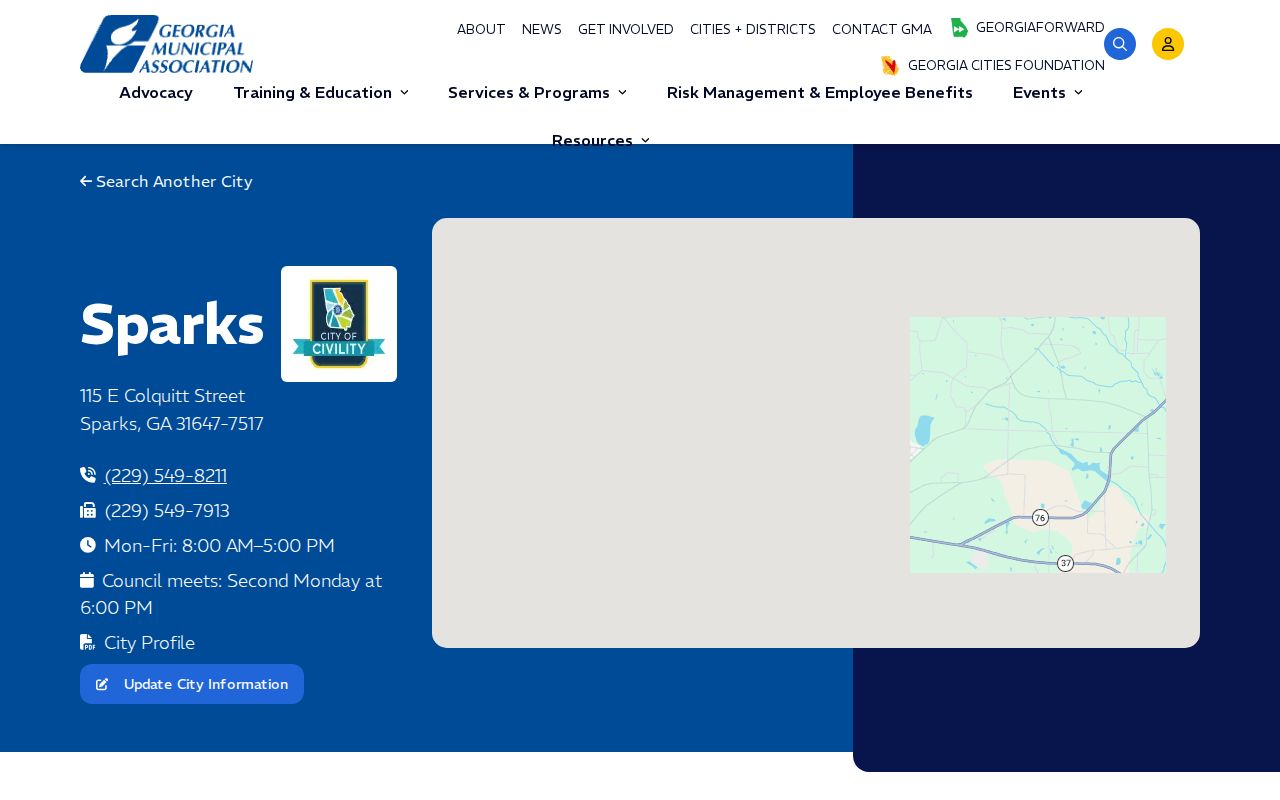Screen dimensions: 1280x800
Task: Select the Mon-Fri: 8:00 AM–5:00 PM text
Action: click(220, 545)
